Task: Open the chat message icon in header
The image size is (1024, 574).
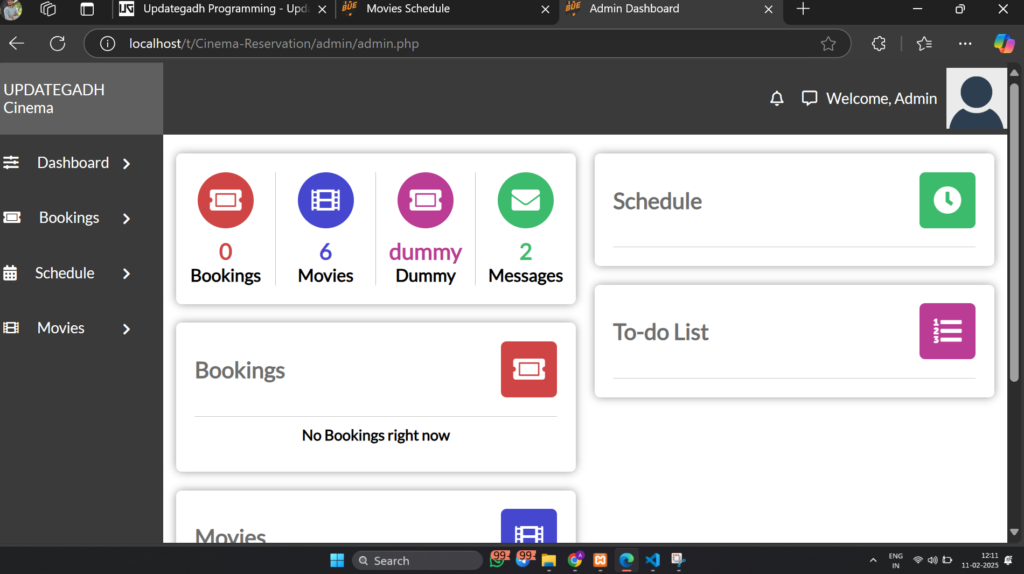Action: tap(809, 99)
